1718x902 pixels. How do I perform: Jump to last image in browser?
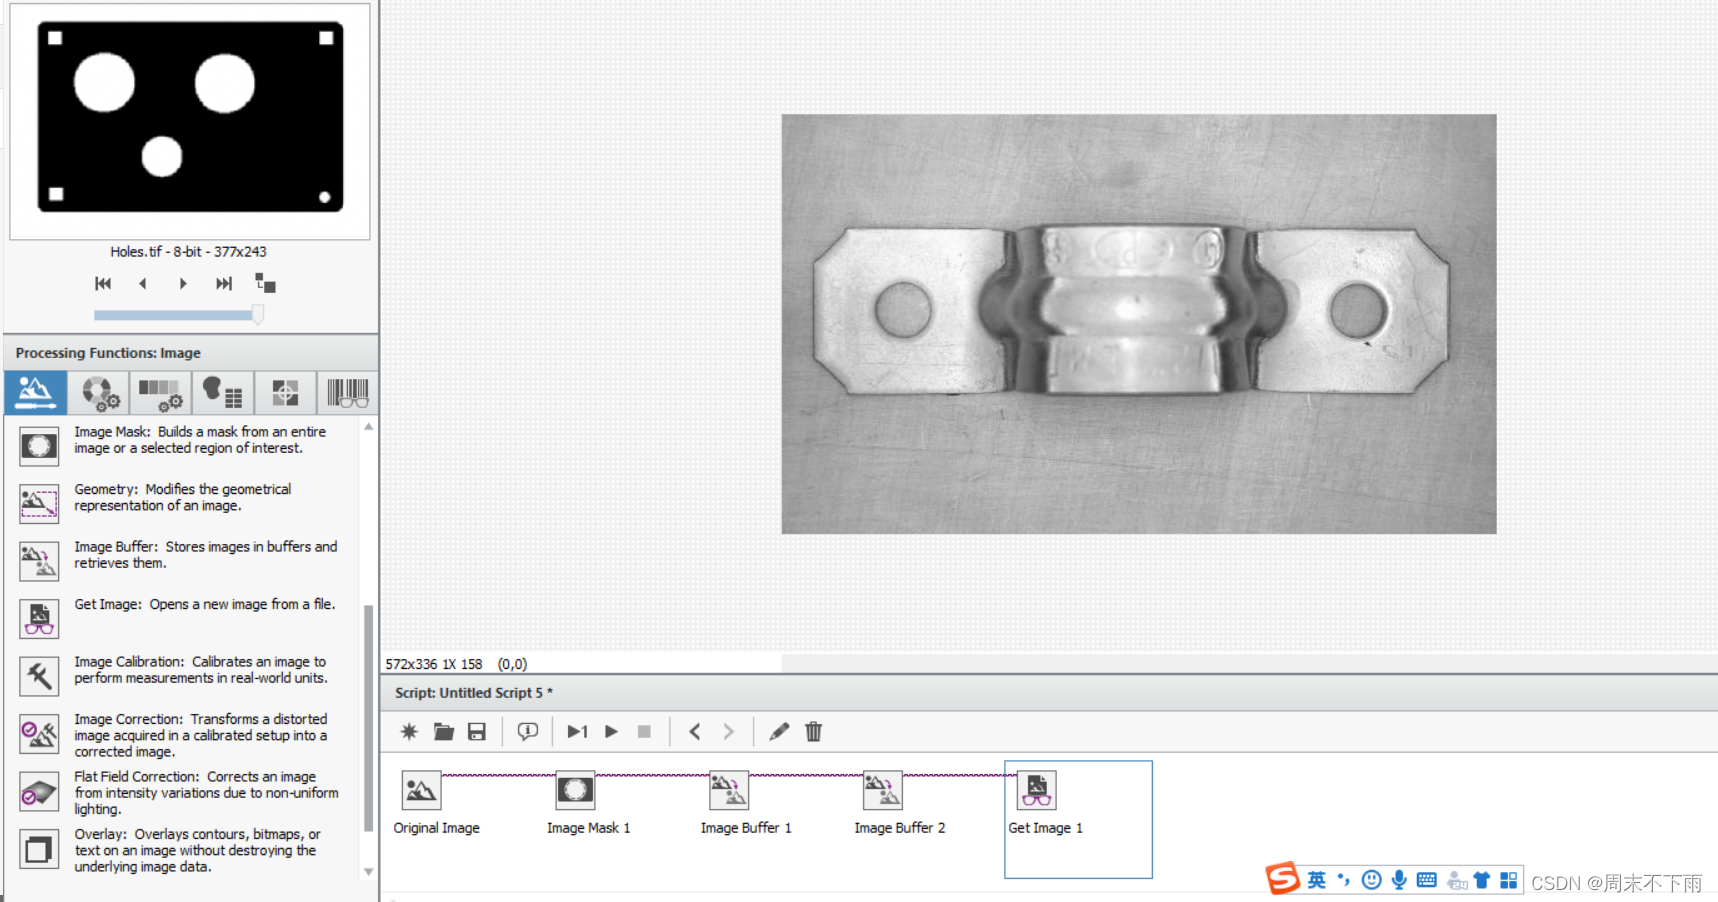[x=224, y=284]
